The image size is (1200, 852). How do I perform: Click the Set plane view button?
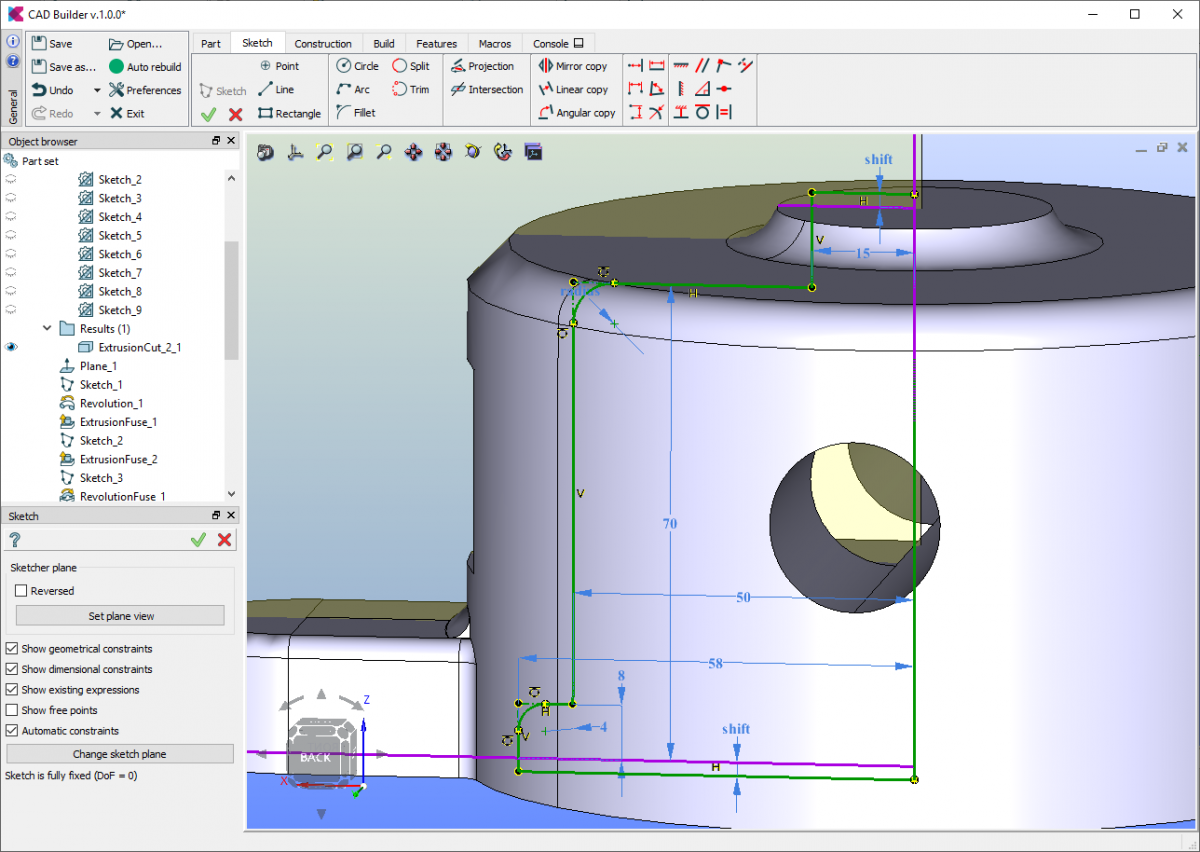121,616
